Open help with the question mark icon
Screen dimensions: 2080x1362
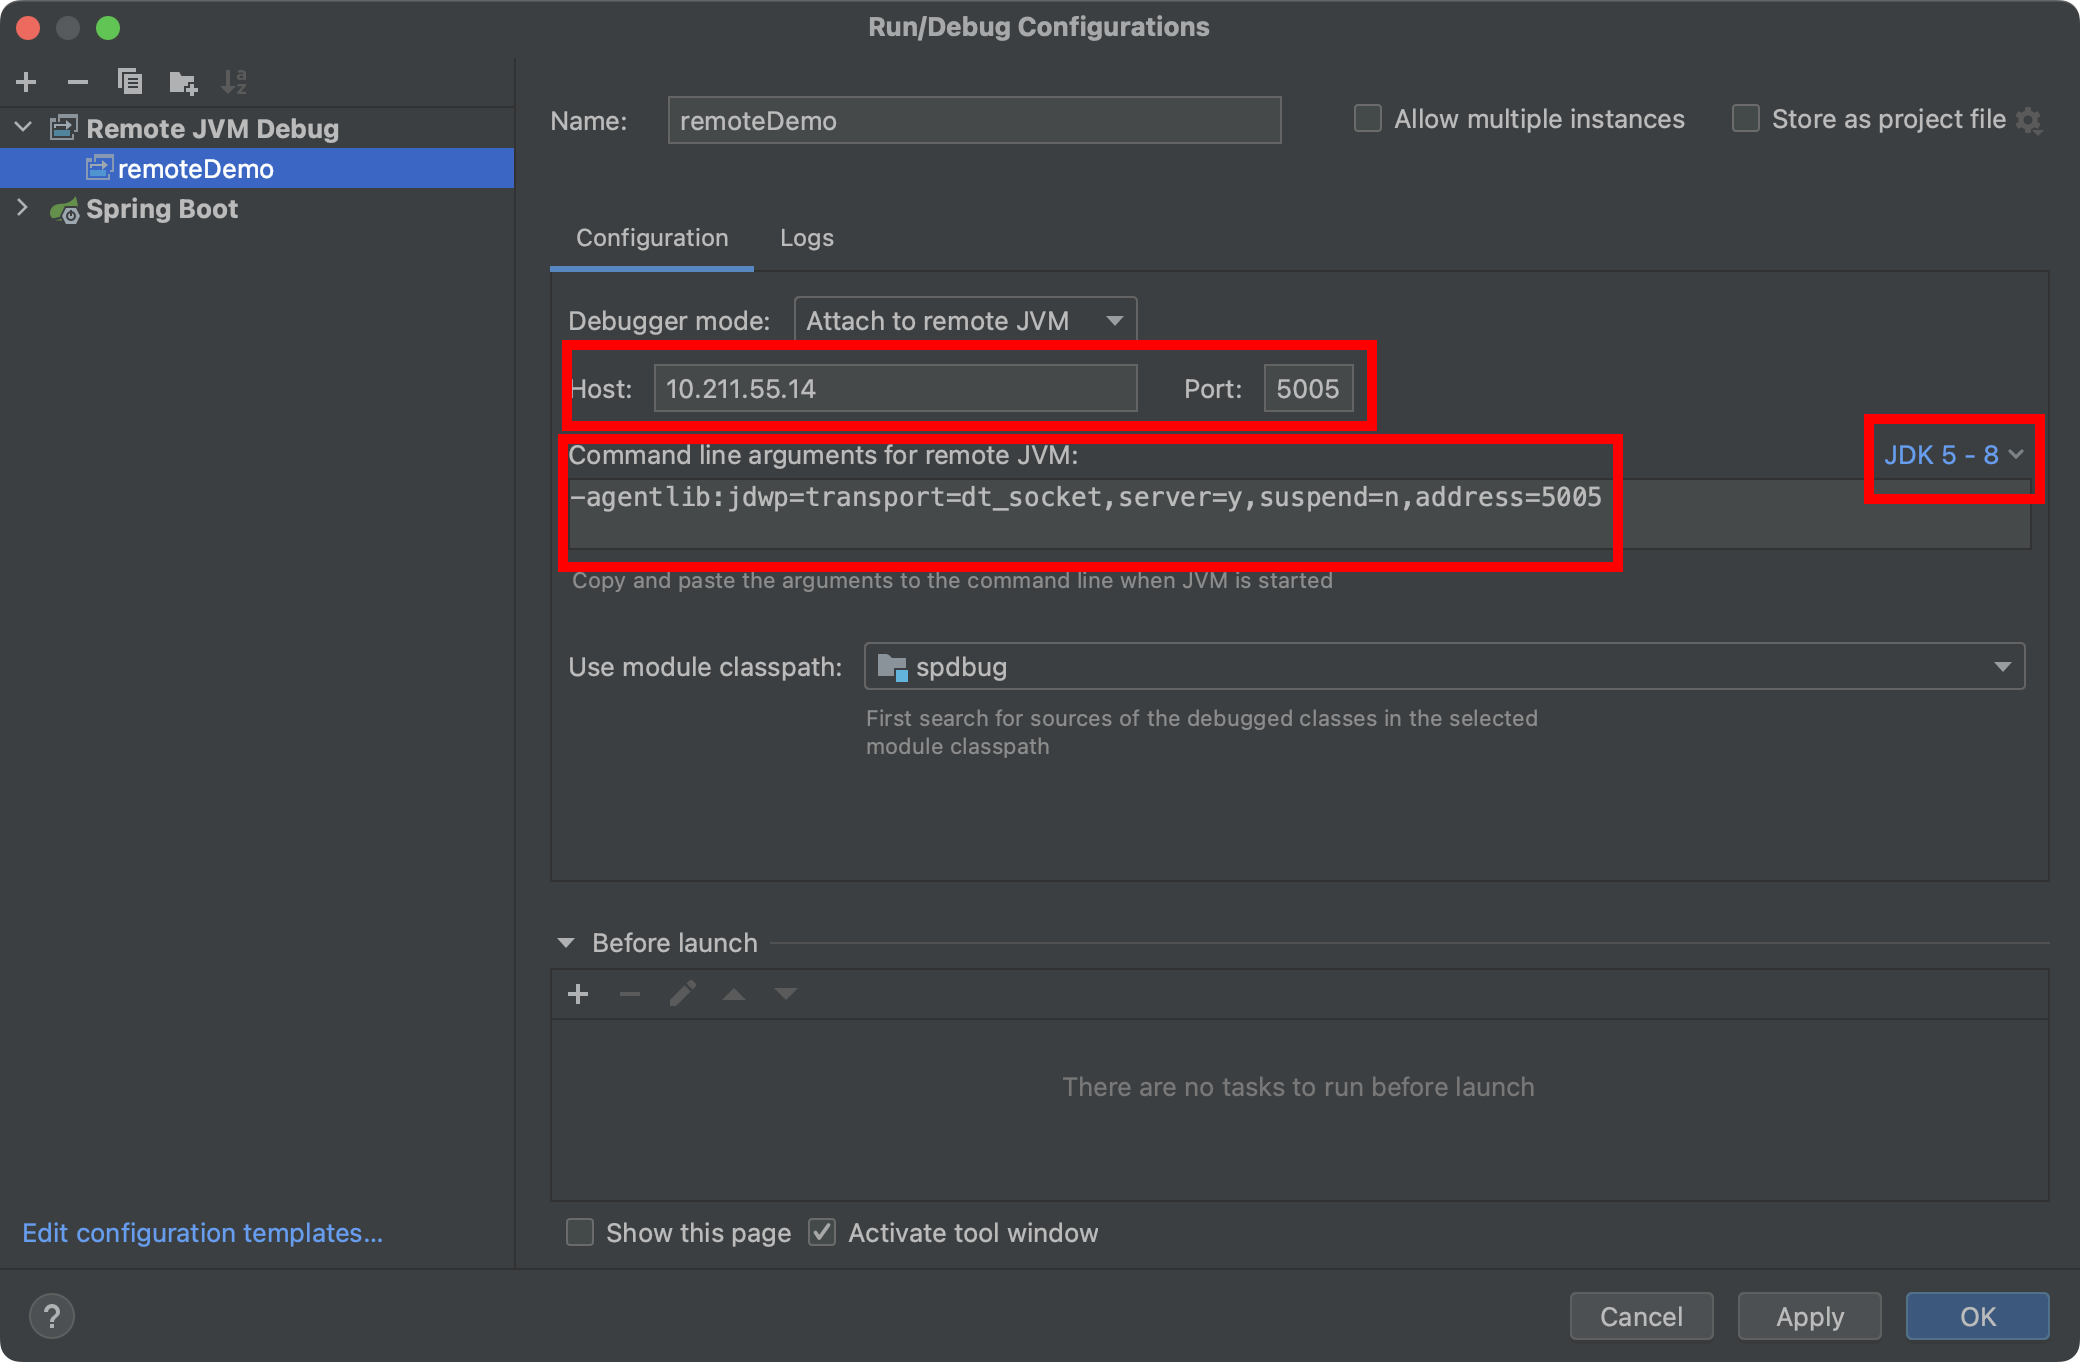(x=52, y=1316)
